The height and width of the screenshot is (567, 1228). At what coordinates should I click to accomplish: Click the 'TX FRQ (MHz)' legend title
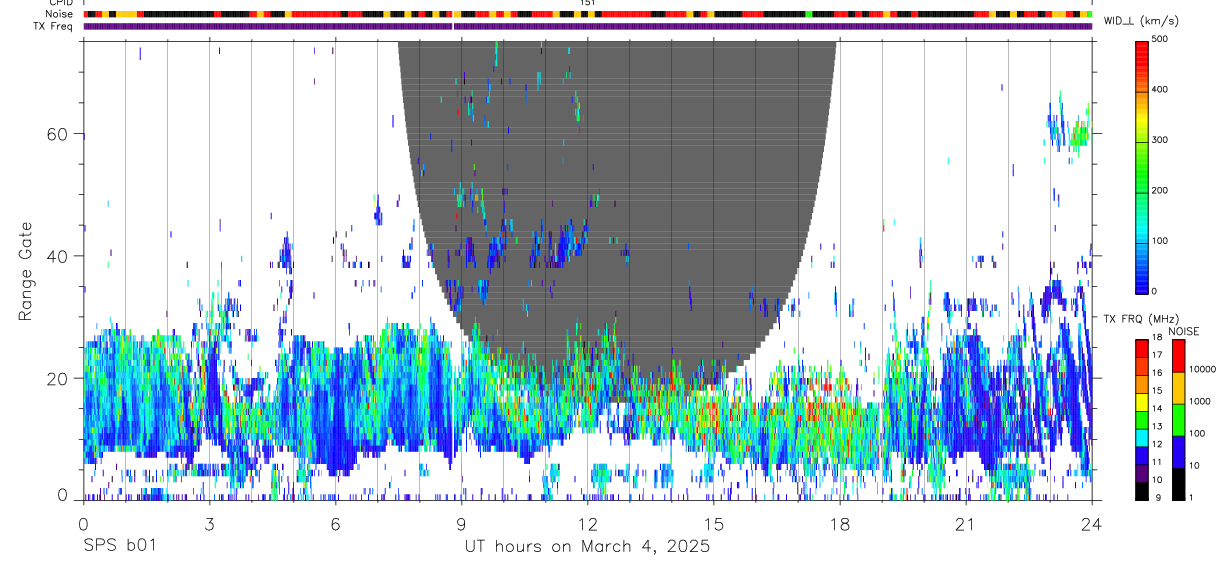1144,319
